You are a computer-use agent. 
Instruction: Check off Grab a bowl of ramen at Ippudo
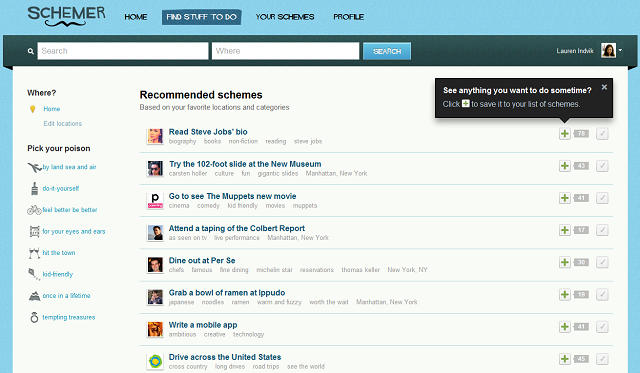click(602, 294)
